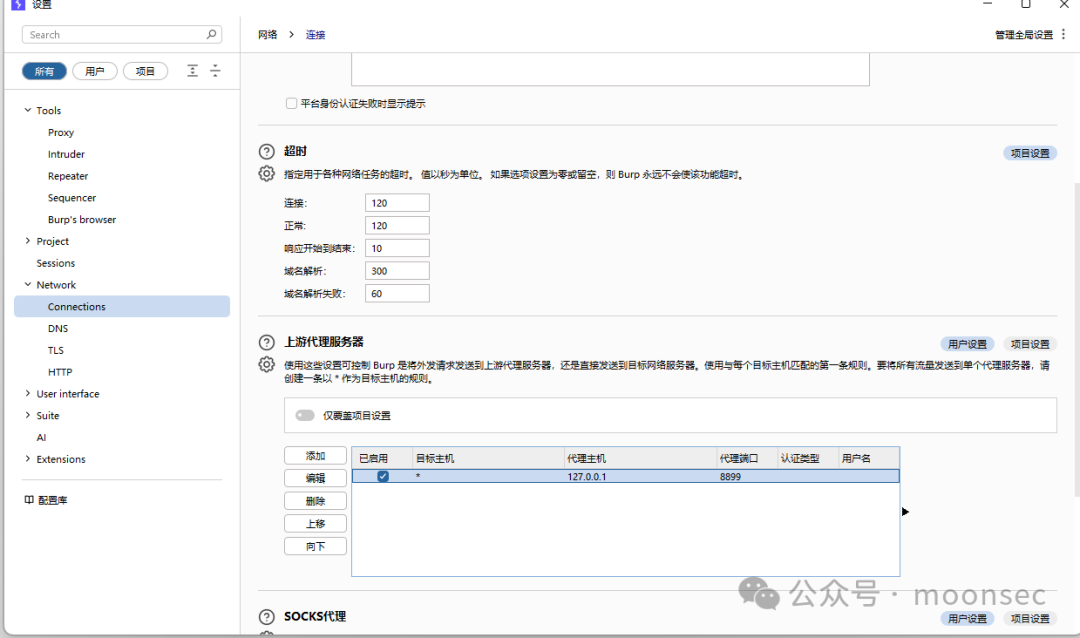The image size is (1080, 638).
Task: Select the 用户 filter tab
Action: 94,71
